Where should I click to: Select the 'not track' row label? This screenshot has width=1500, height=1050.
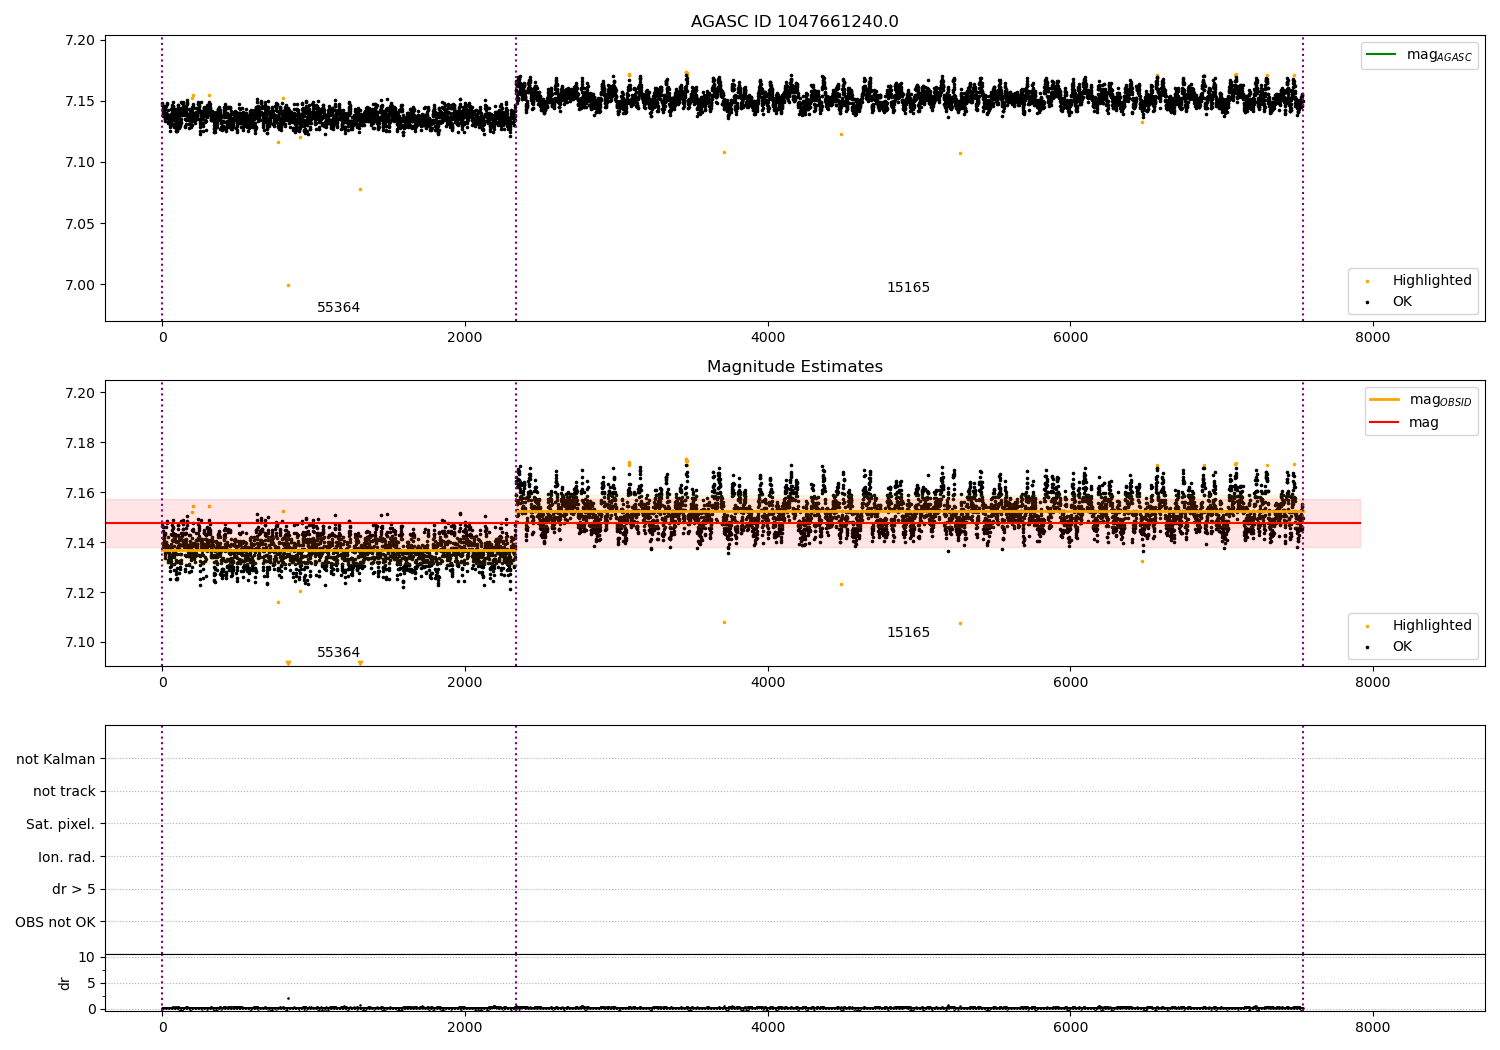tap(64, 792)
